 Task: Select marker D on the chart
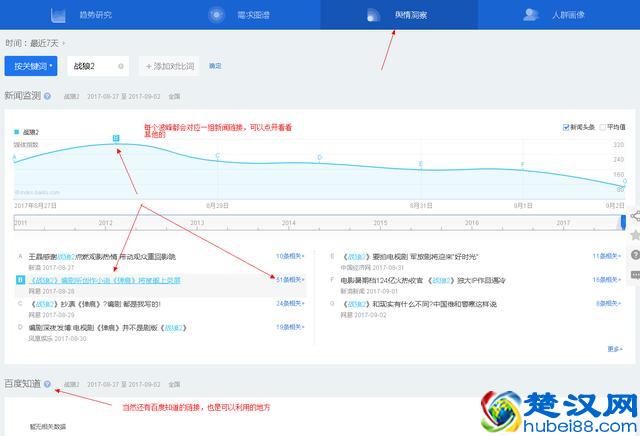point(320,157)
